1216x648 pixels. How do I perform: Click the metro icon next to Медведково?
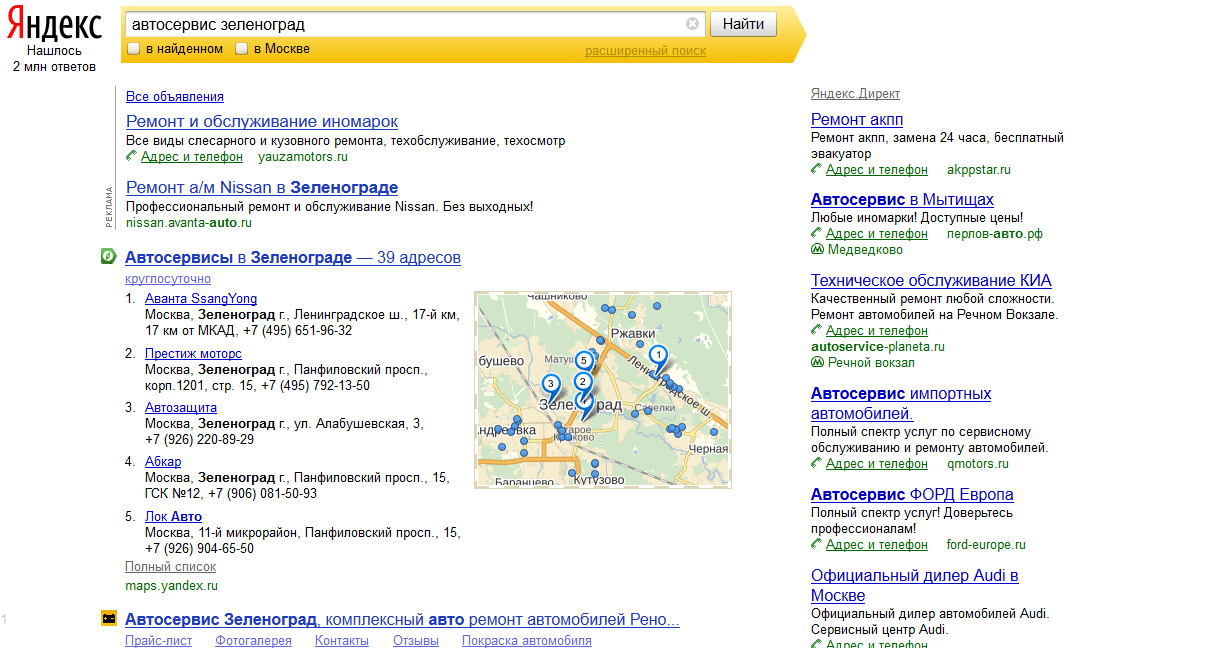pos(817,250)
